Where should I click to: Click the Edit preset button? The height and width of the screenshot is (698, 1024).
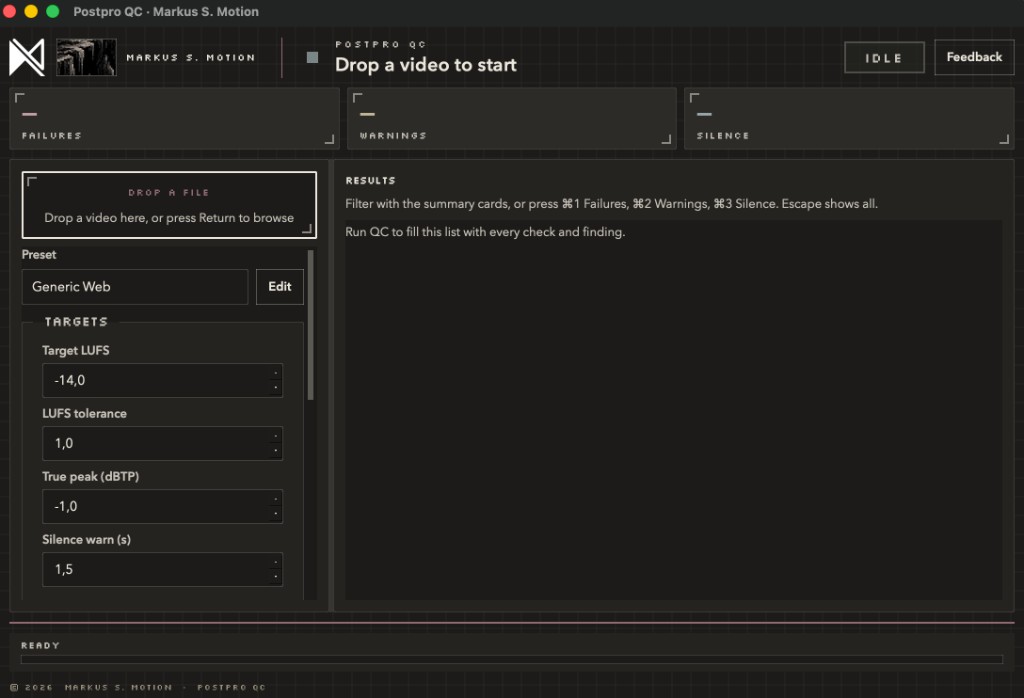(280, 287)
